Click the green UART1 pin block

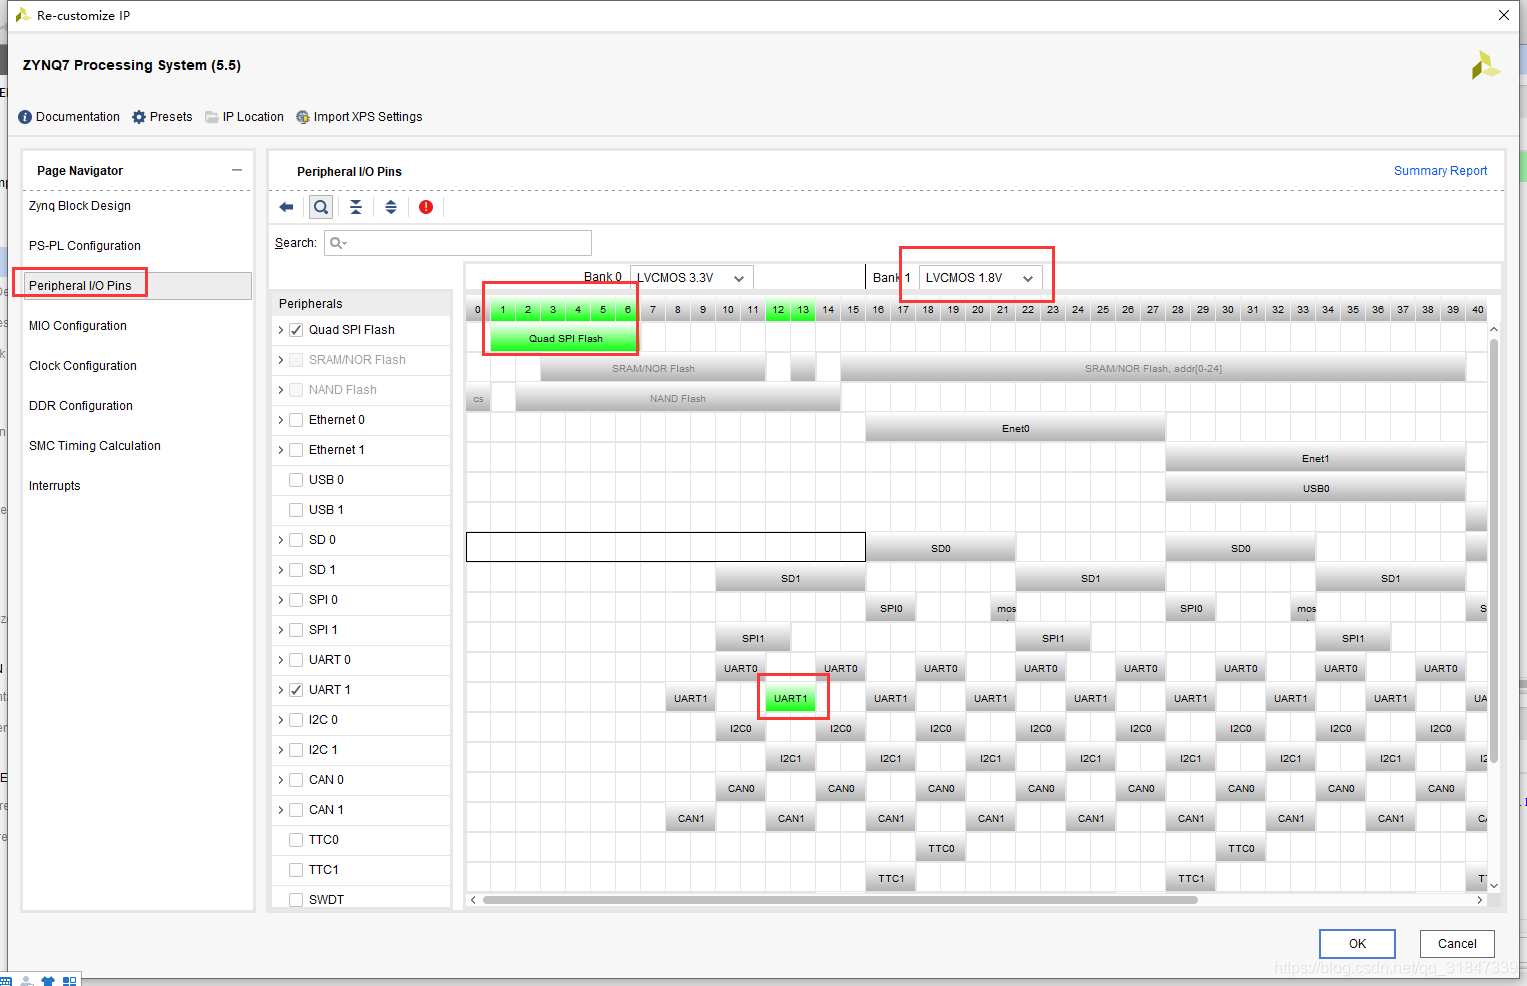tap(790, 698)
